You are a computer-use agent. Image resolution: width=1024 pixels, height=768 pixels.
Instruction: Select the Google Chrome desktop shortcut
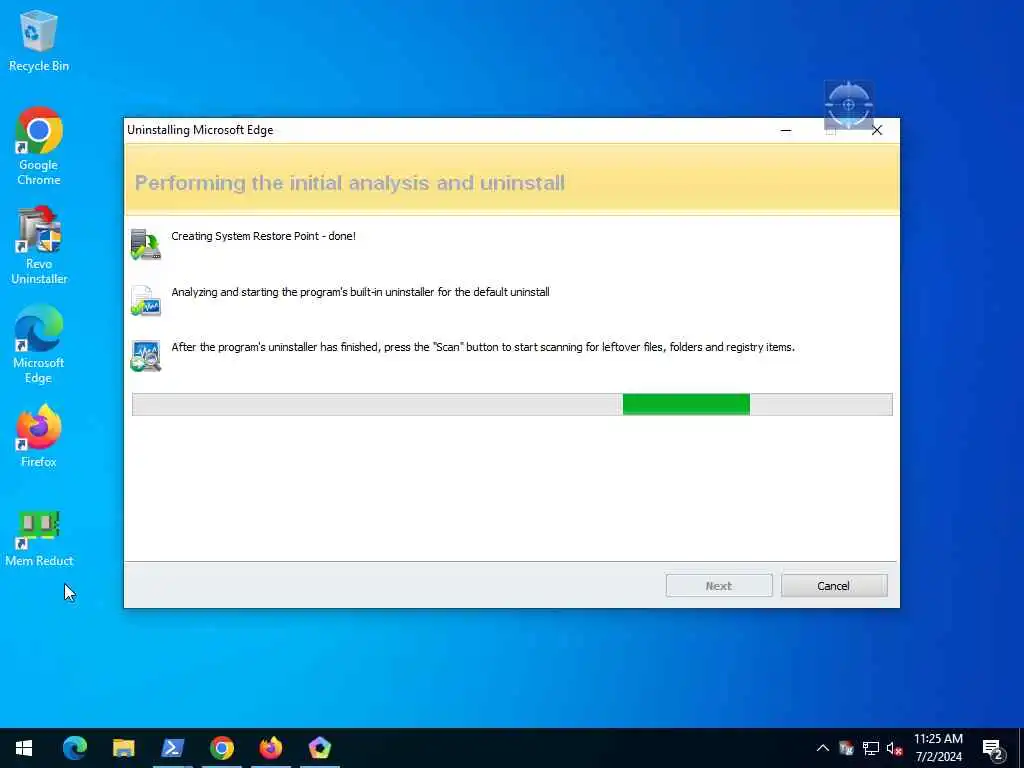pyautogui.click(x=39, y=146)
